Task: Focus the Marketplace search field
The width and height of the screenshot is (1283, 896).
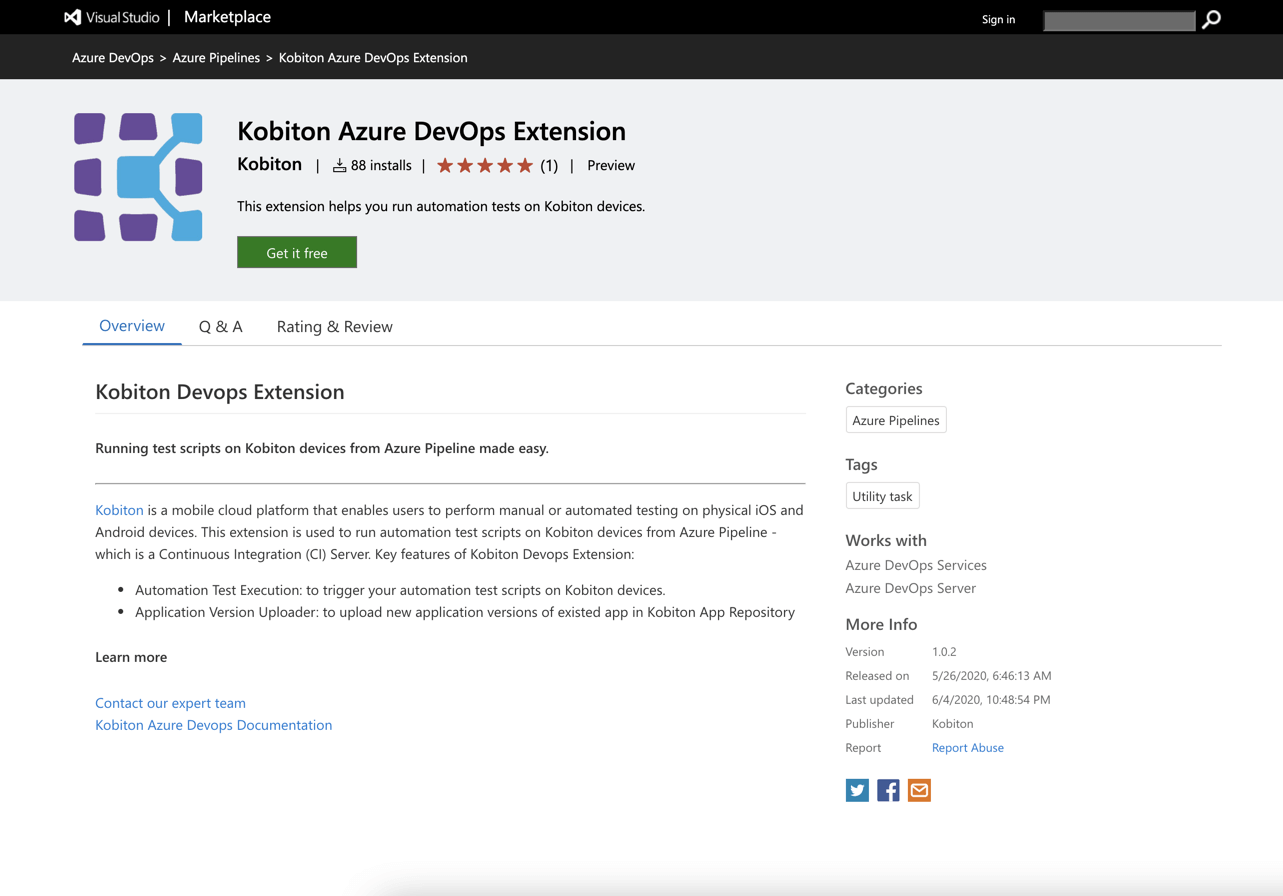Action: 1119,20
